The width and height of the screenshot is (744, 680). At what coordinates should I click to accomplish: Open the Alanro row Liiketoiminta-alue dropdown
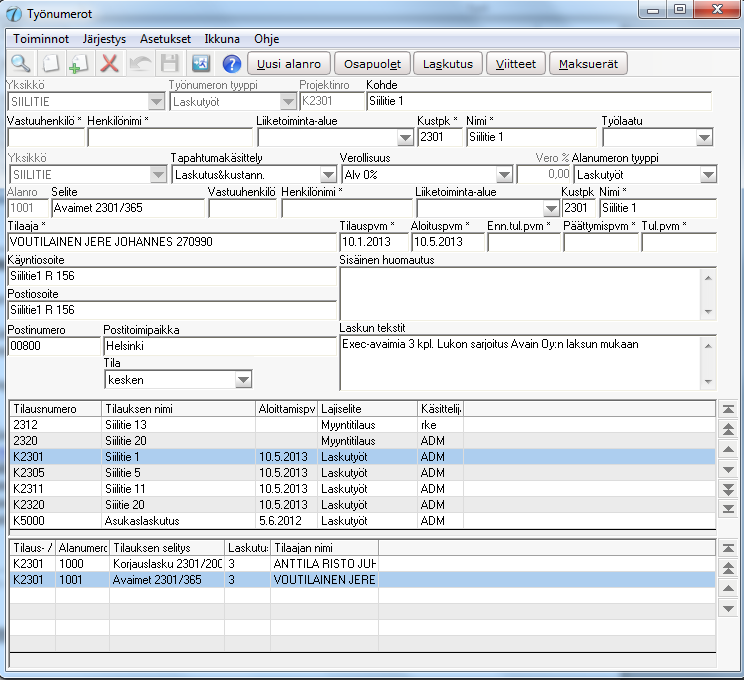click(x=550, y=208)
